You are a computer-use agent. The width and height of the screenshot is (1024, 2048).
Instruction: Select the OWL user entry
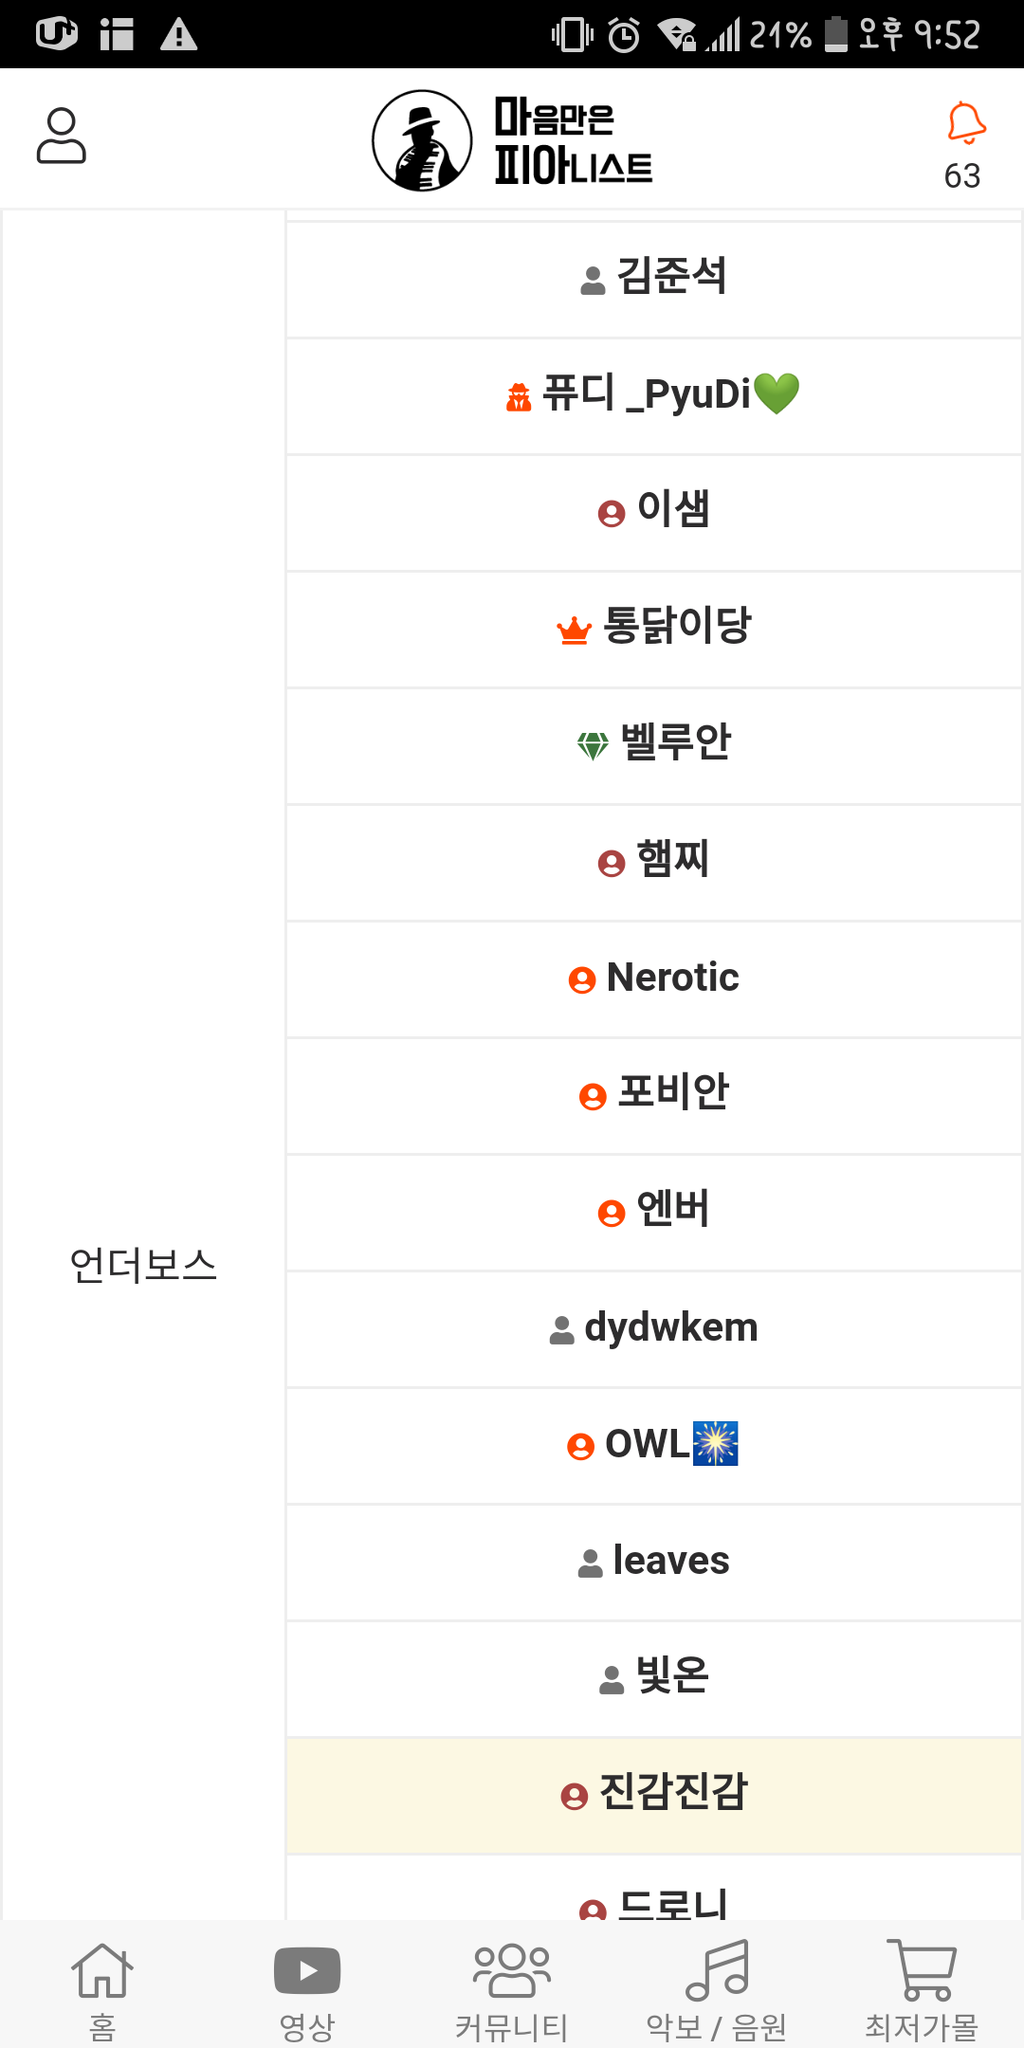pos(654,1445)
